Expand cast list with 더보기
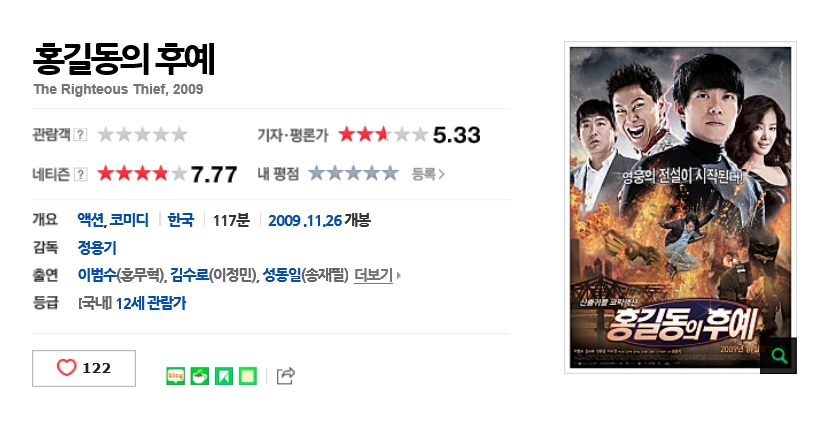This screenshot has width=830, height=432. [x=377, y=275]
